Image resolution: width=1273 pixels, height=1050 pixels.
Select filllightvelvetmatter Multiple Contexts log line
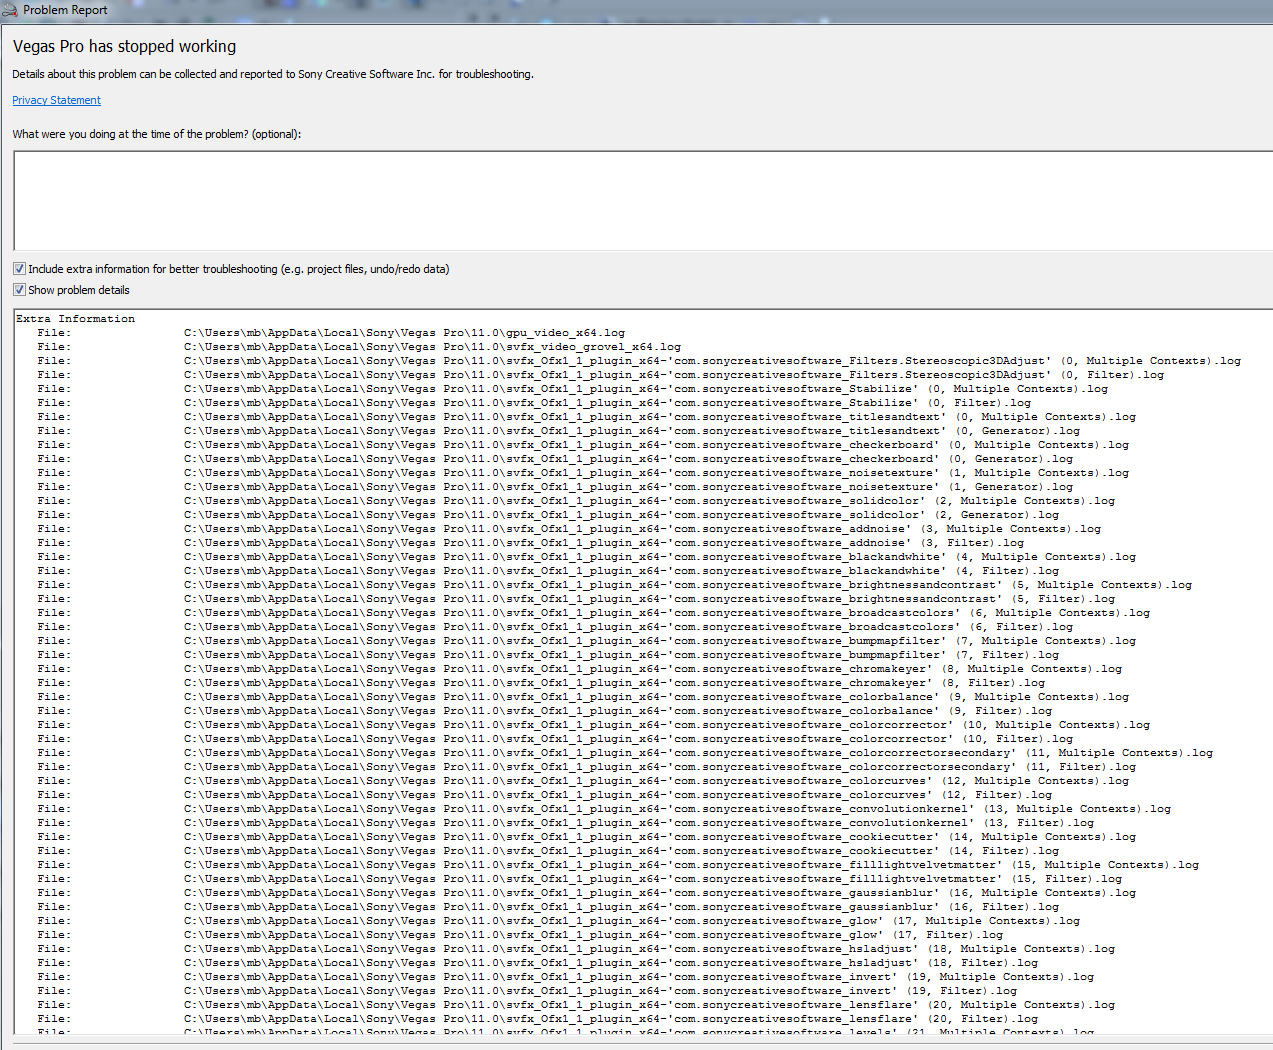pyautogui.click(x=618, y=865)
